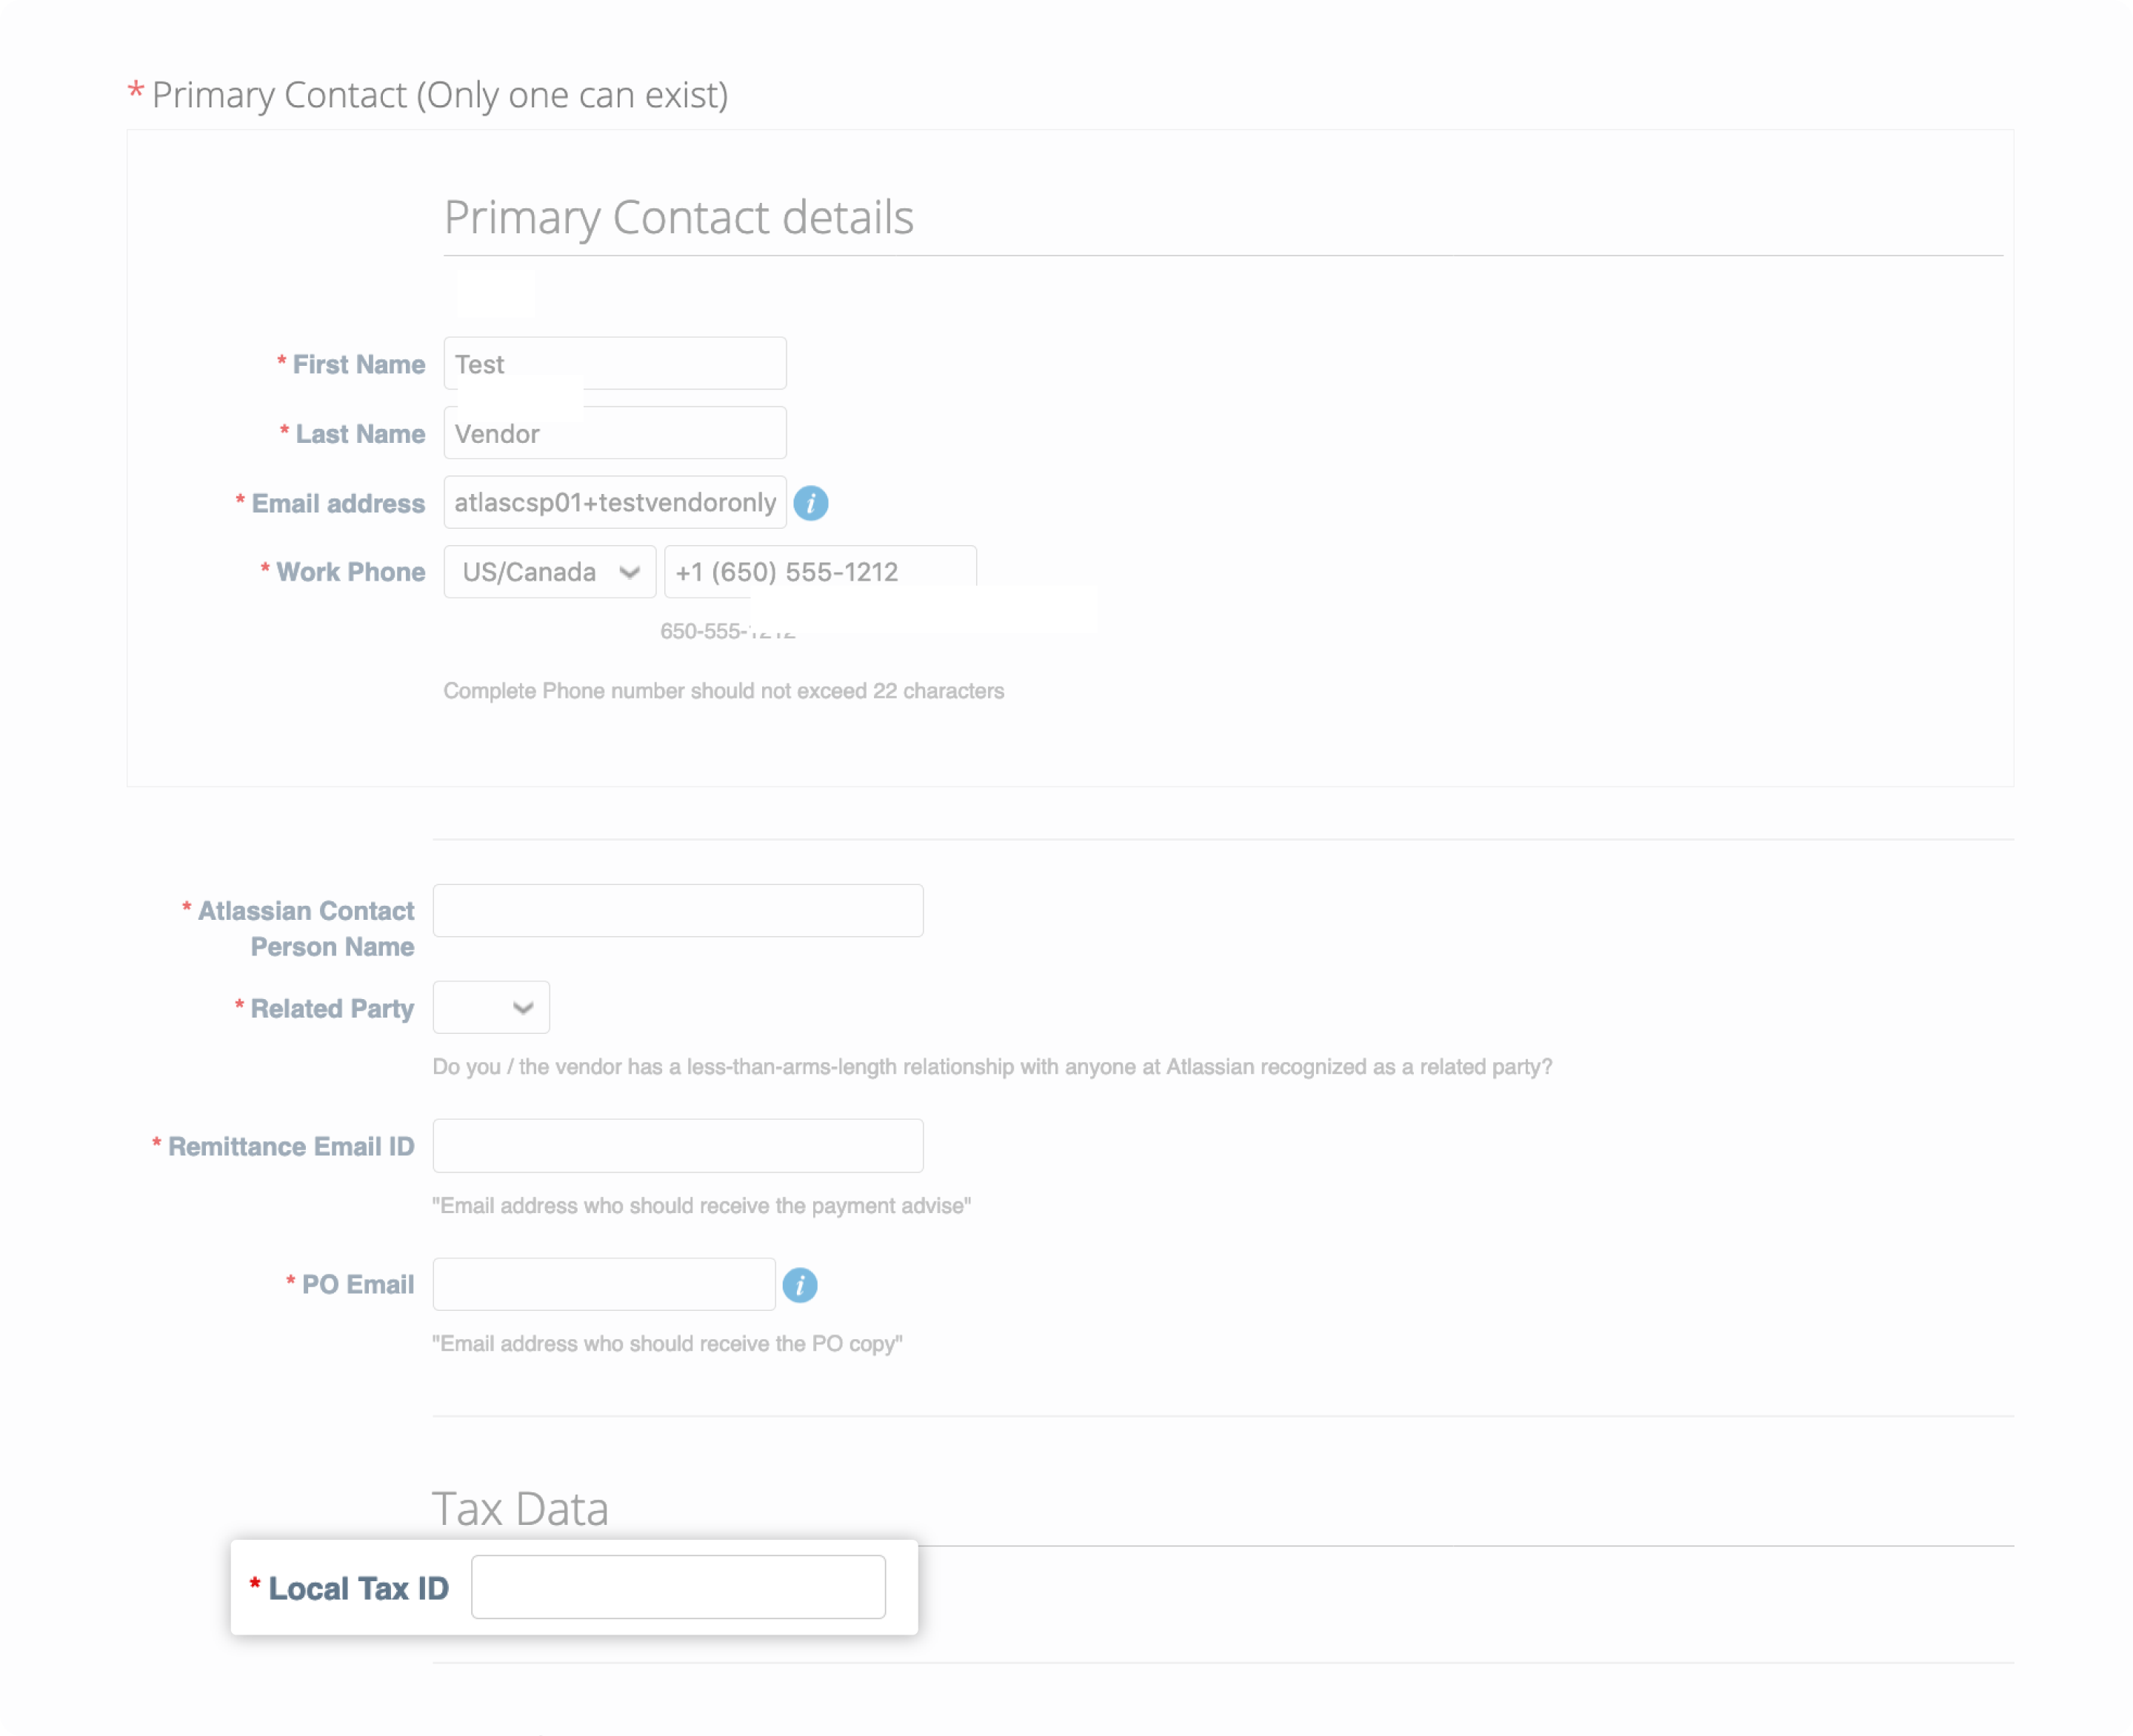Click the info icon beside the Email address field
The image size is (2133, 1736).
pyautogui.click(x=811, y=503)
